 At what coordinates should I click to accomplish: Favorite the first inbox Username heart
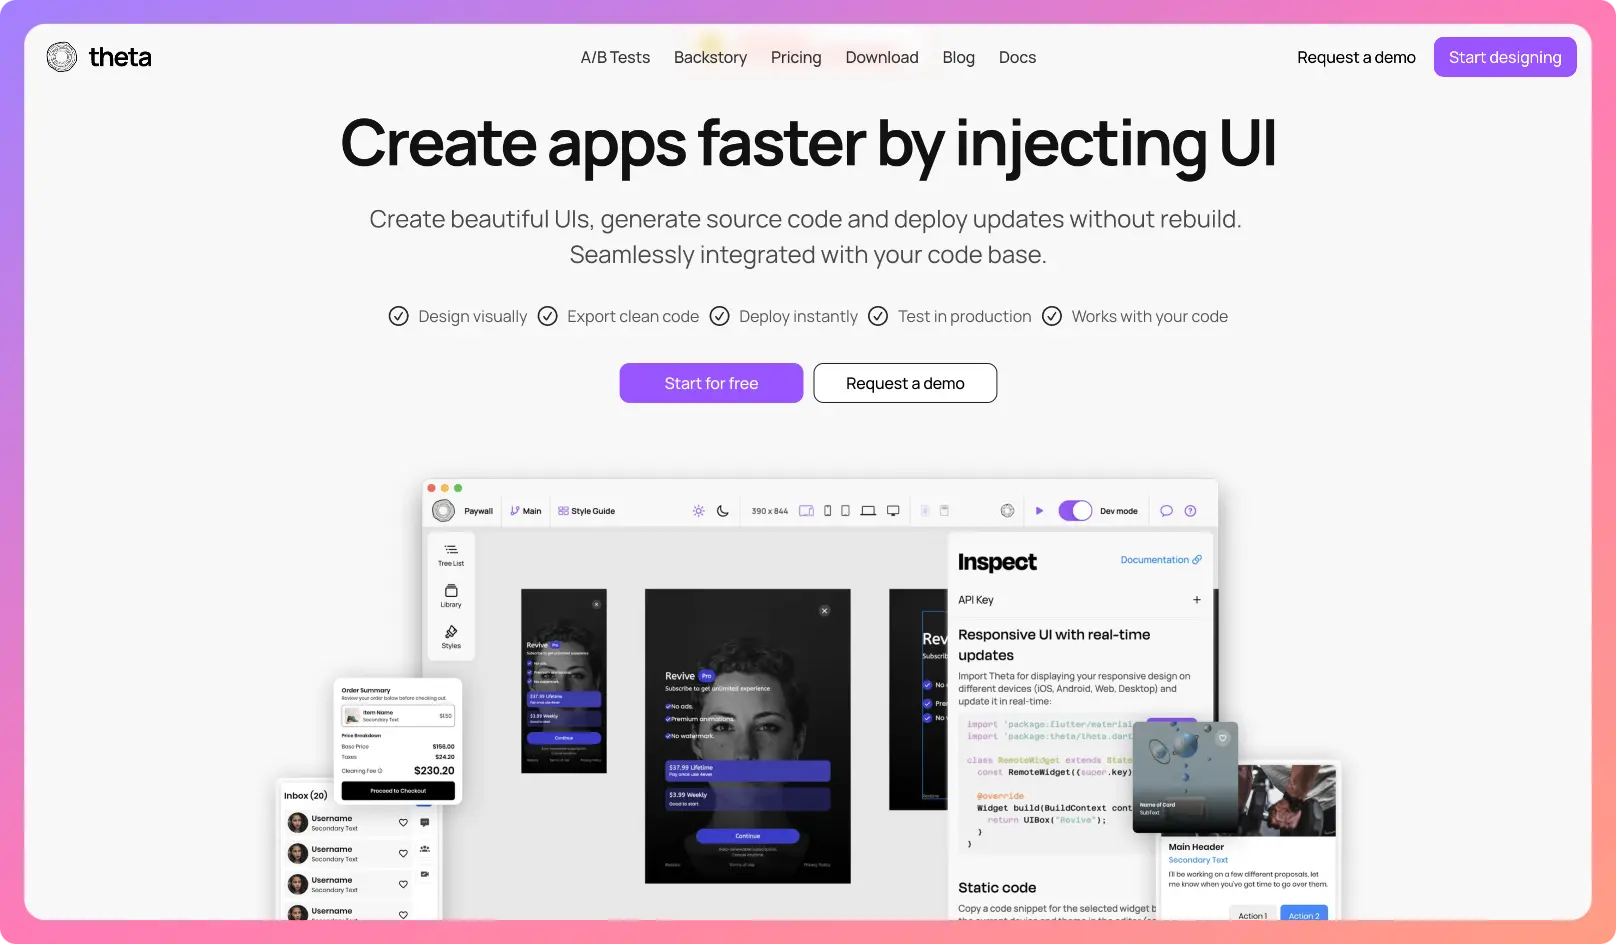403,823
